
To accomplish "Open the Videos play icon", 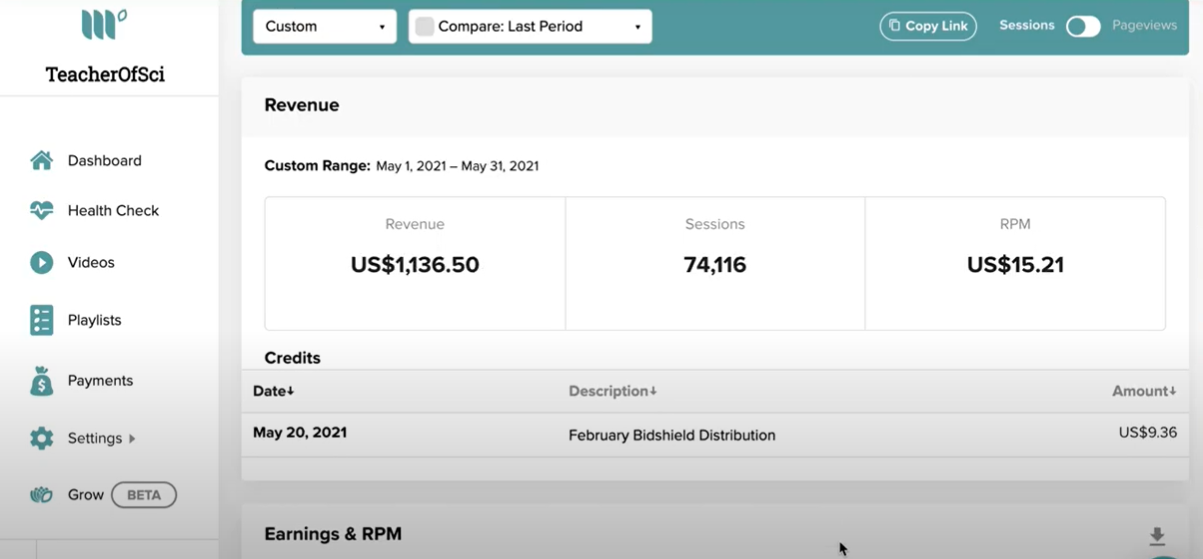I will pos(41,262).
